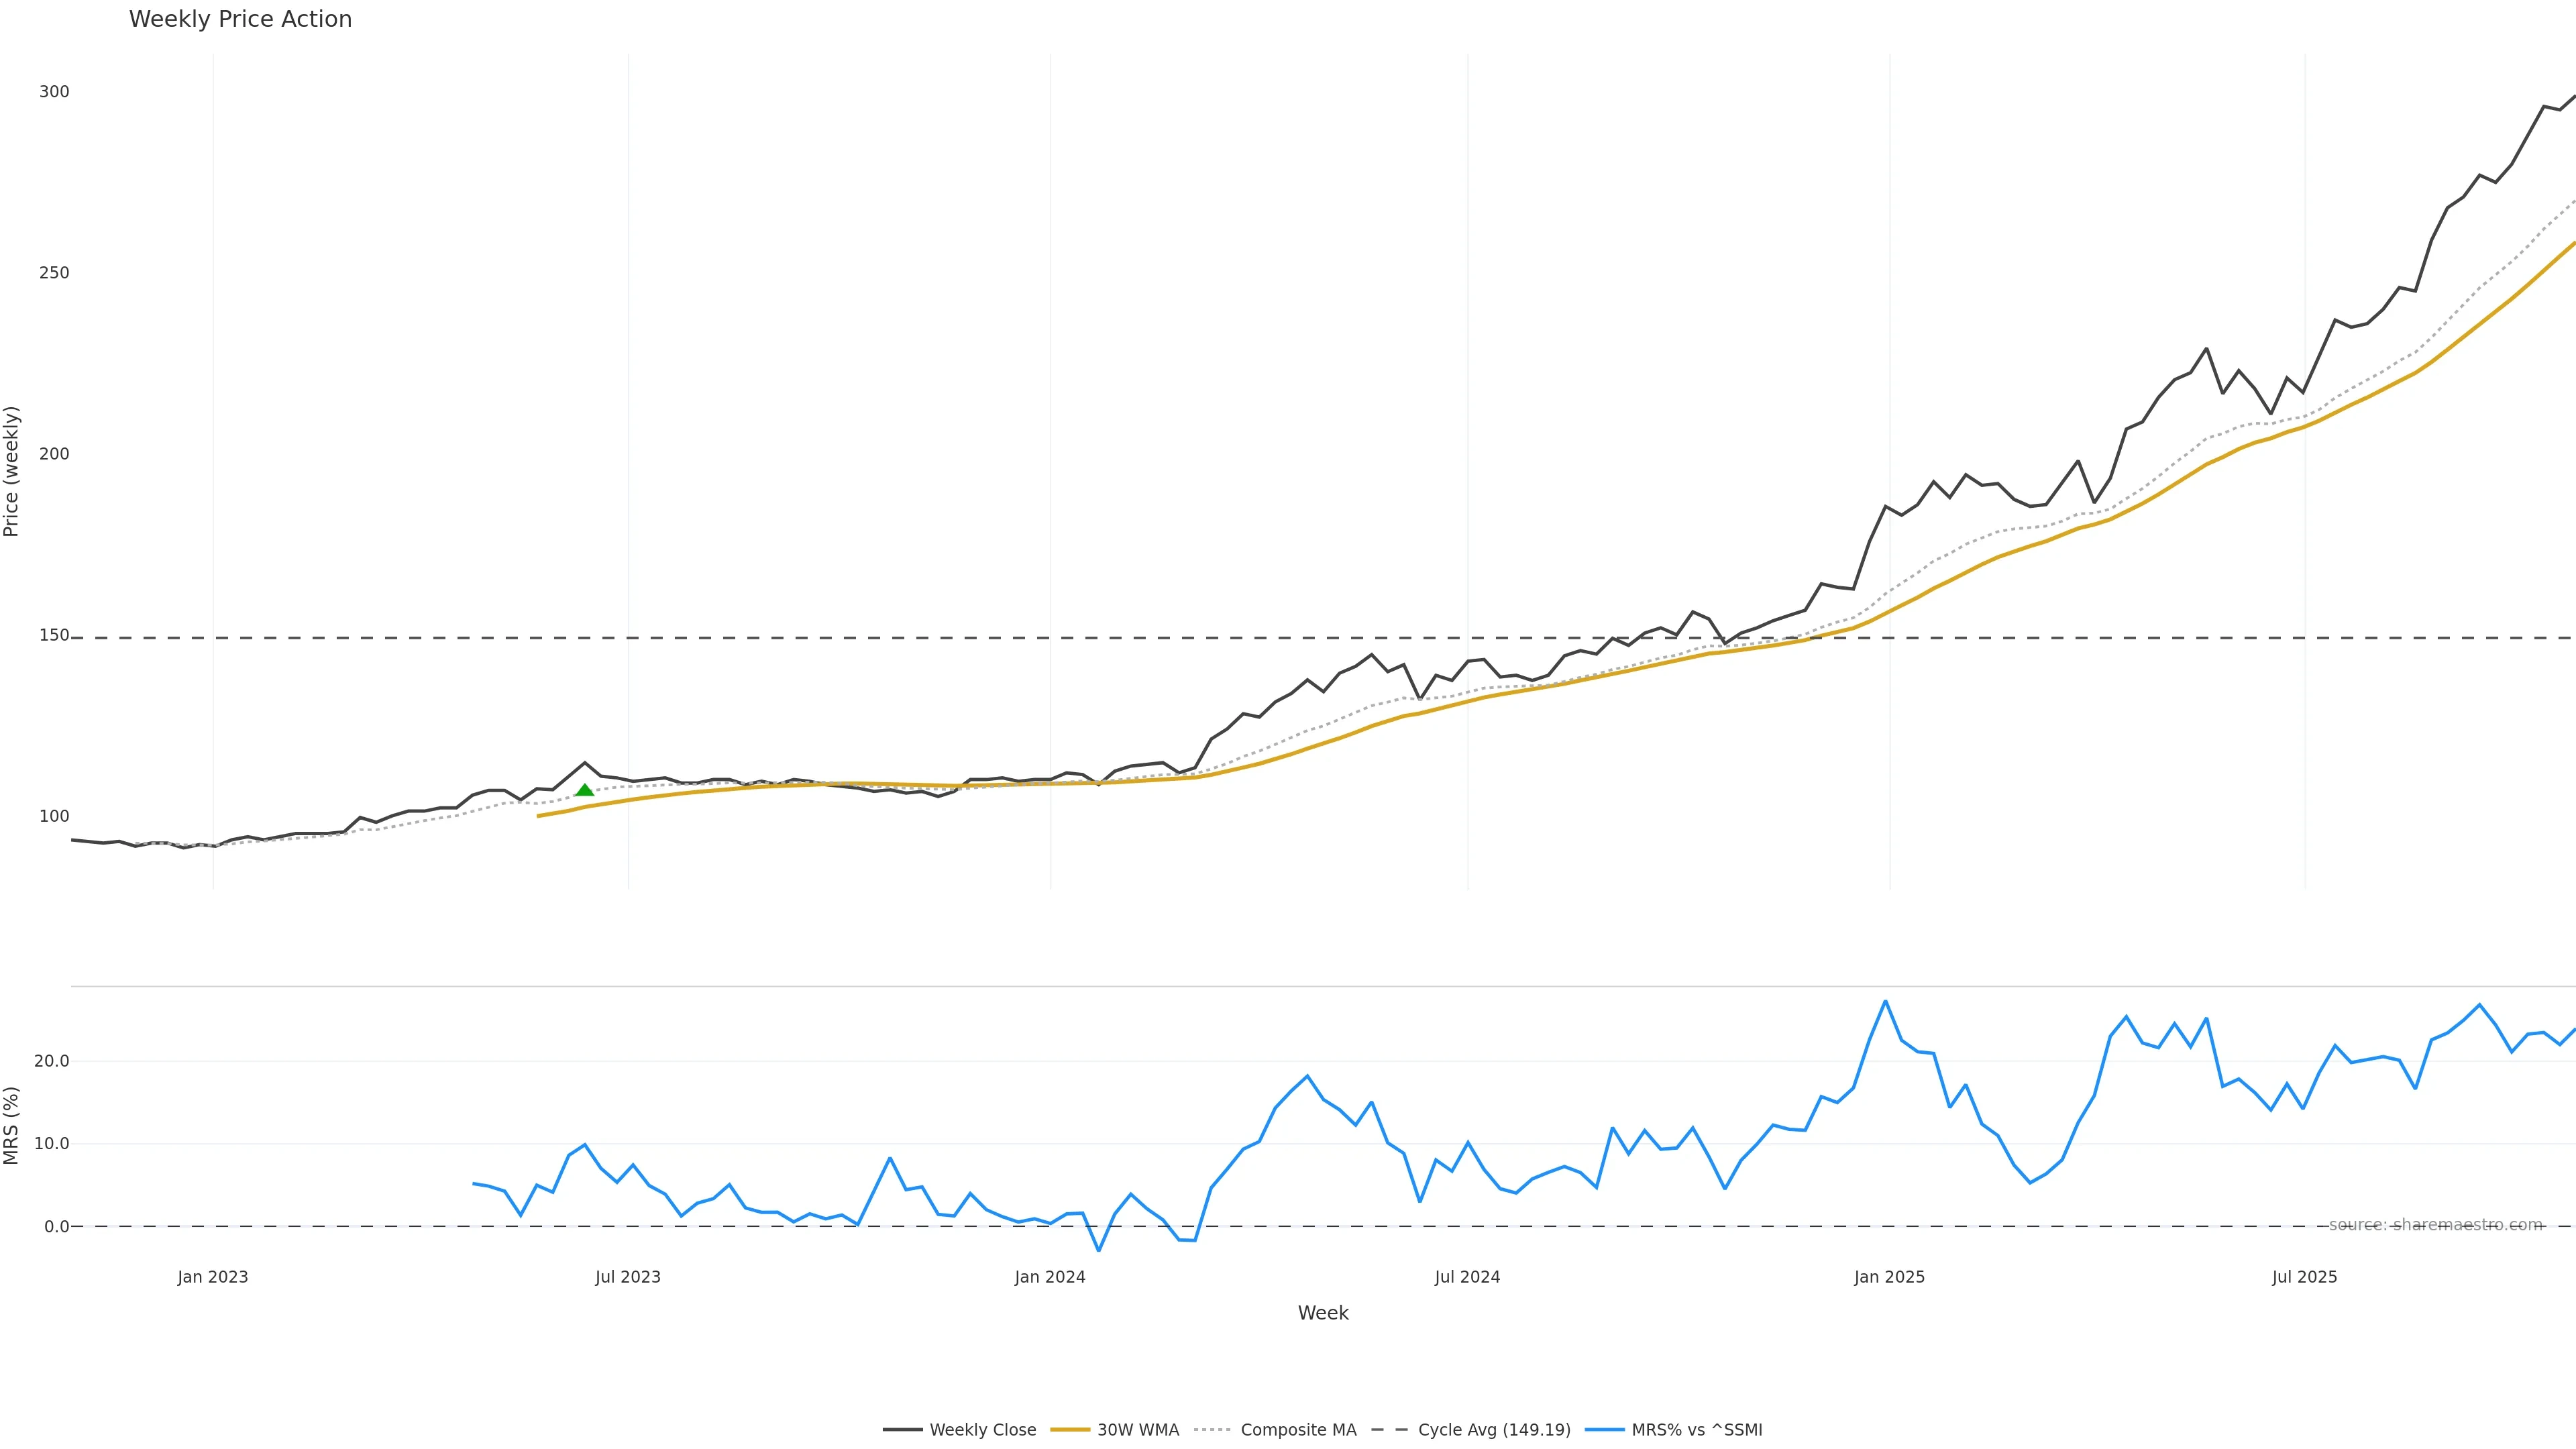Click the MRS (%) y-axis title
Image resolution: width=2576 pixels, height=1449 pixels.
click(12, 1125)
